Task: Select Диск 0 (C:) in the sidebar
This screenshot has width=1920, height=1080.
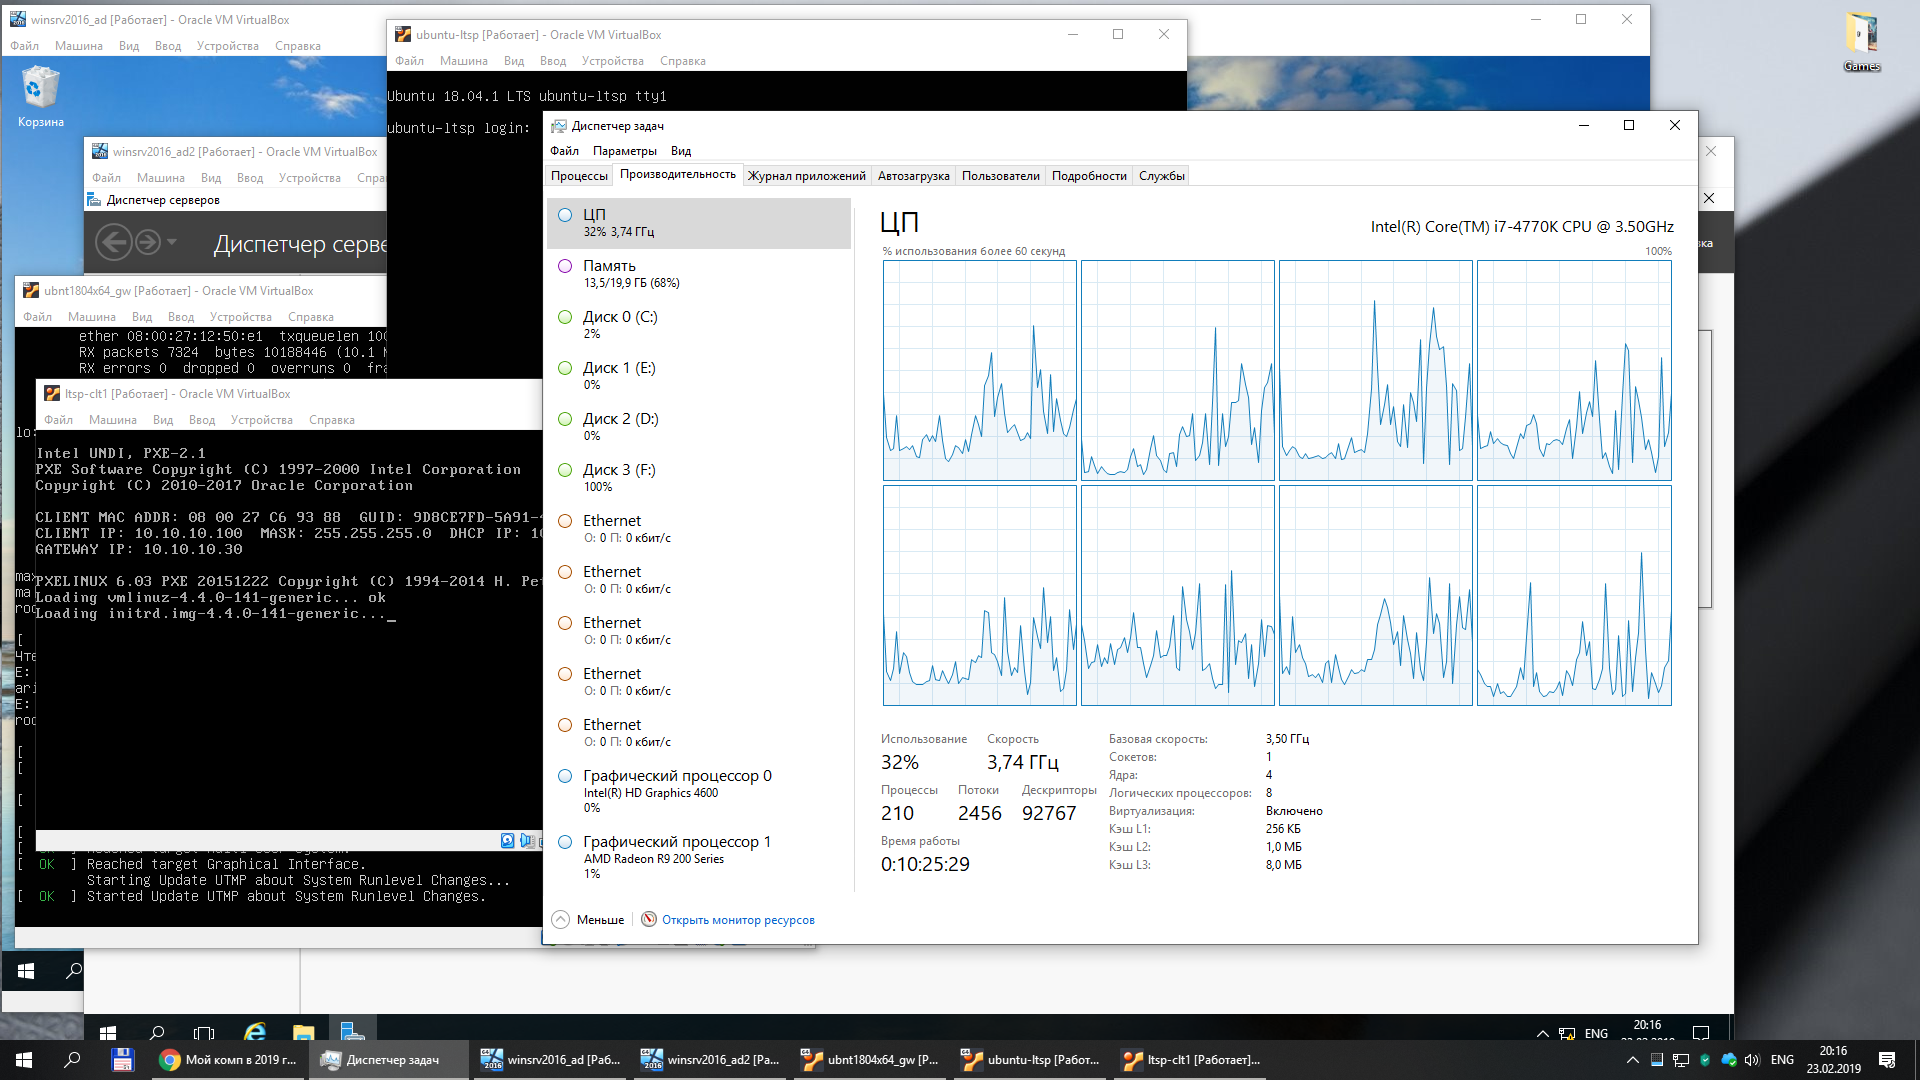Action: [x=699, y=325]
